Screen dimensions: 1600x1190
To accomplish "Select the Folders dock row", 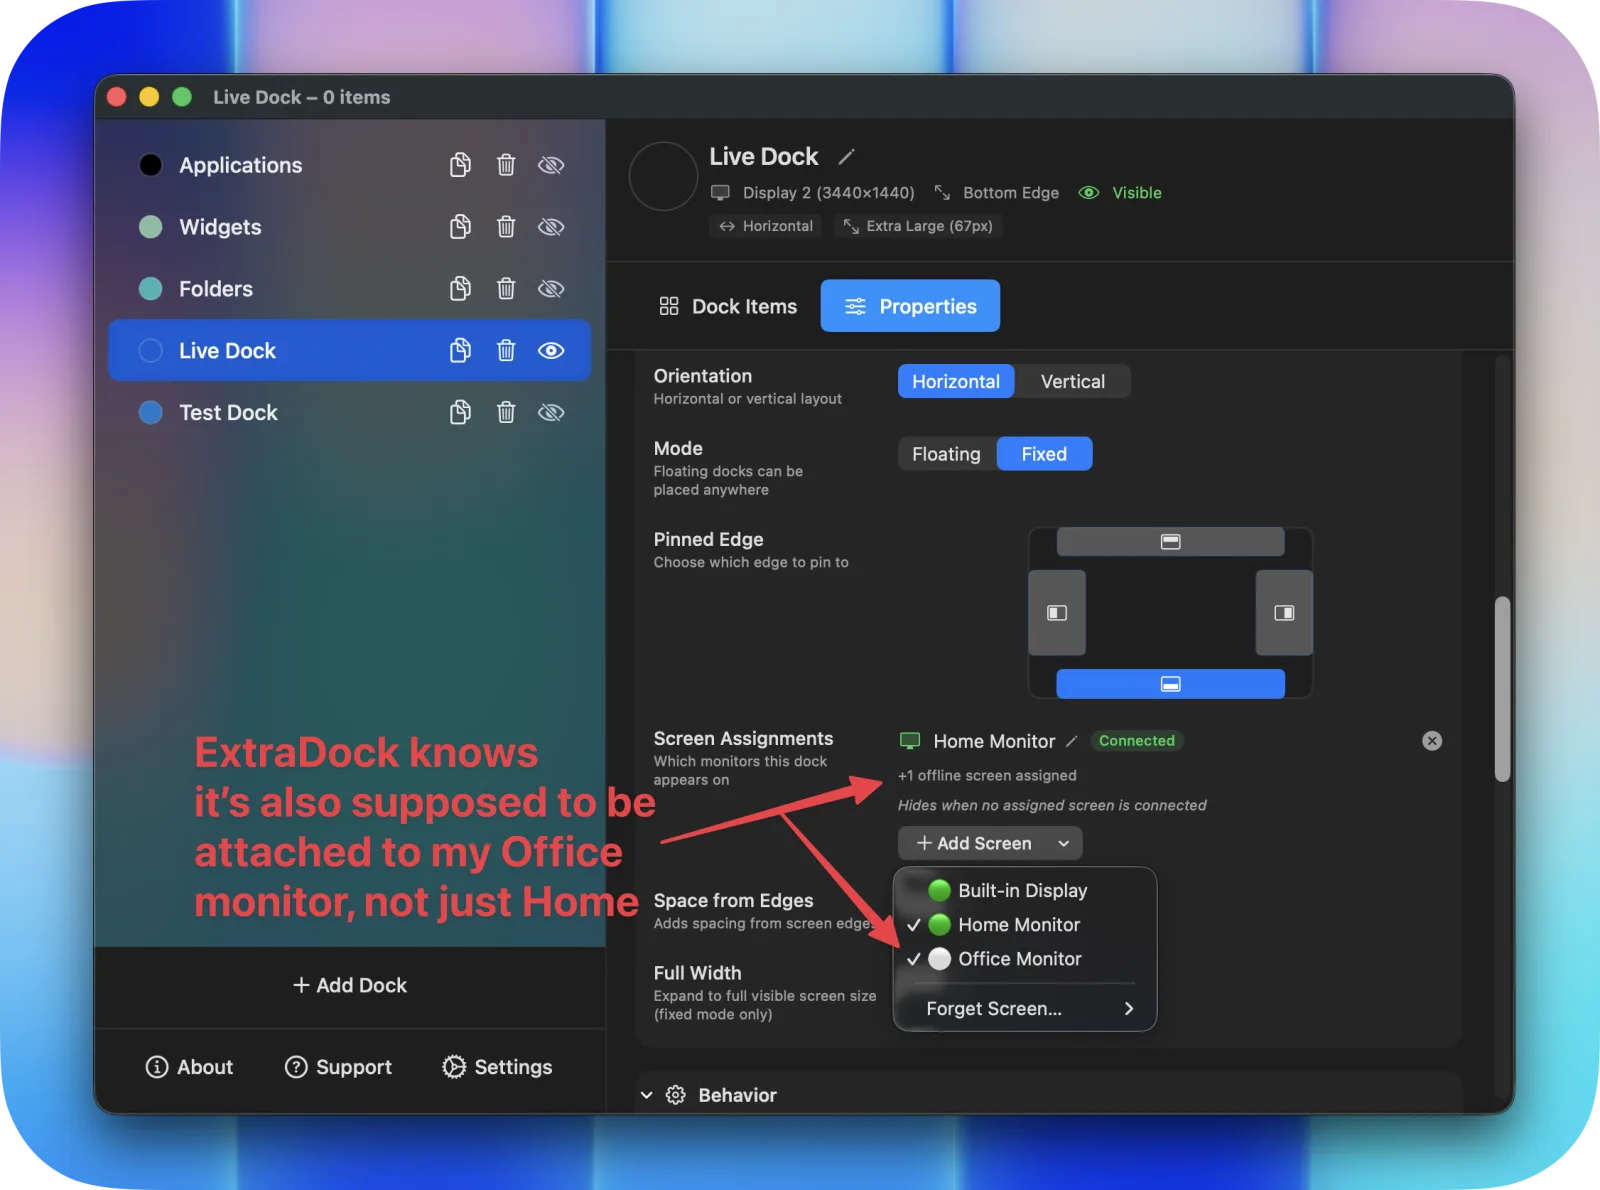I will click(349, 289).
